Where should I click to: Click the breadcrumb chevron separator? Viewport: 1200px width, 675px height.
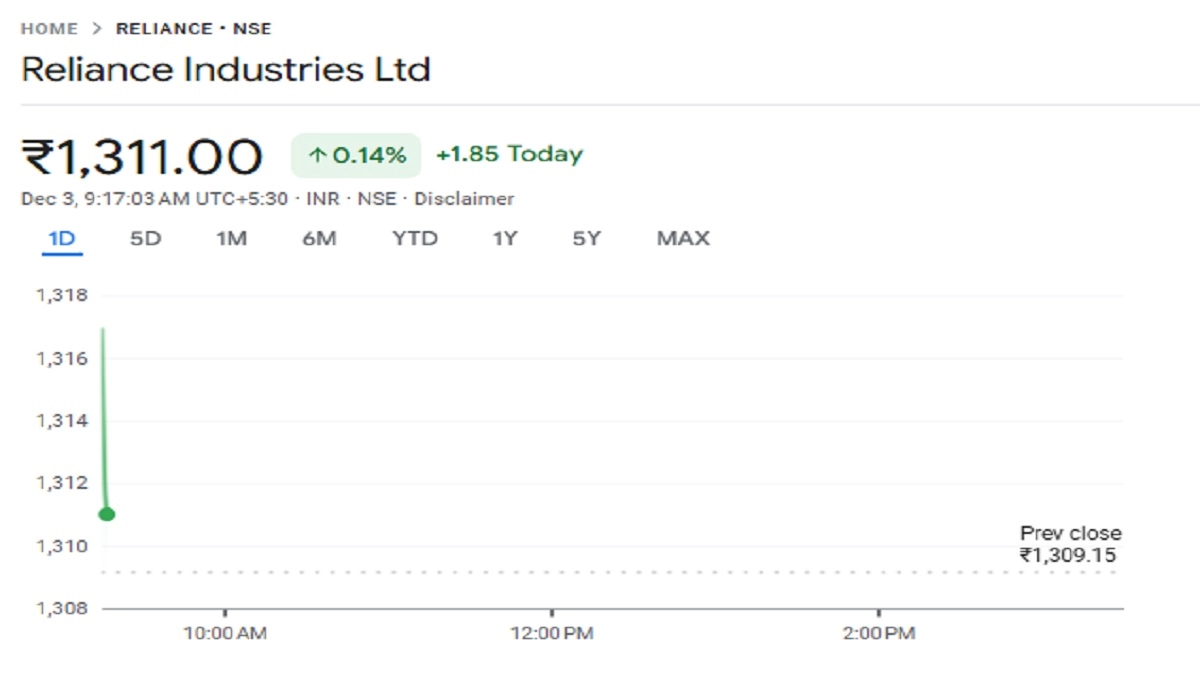point(97,29)
